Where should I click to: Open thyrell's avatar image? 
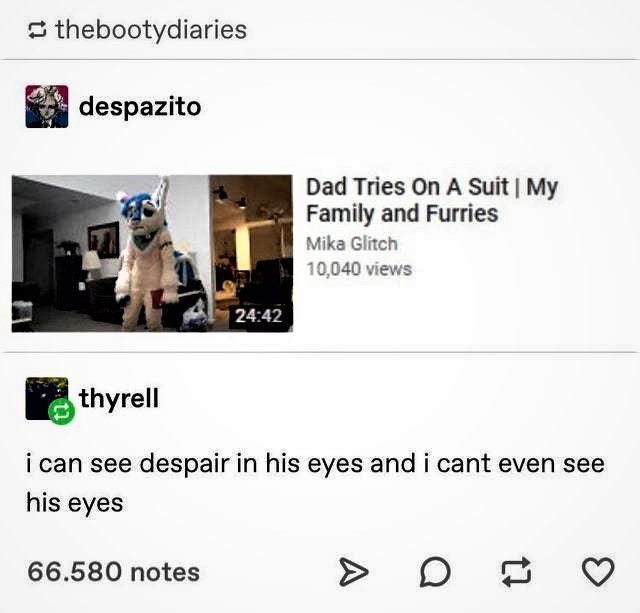[x=46, y=398]
